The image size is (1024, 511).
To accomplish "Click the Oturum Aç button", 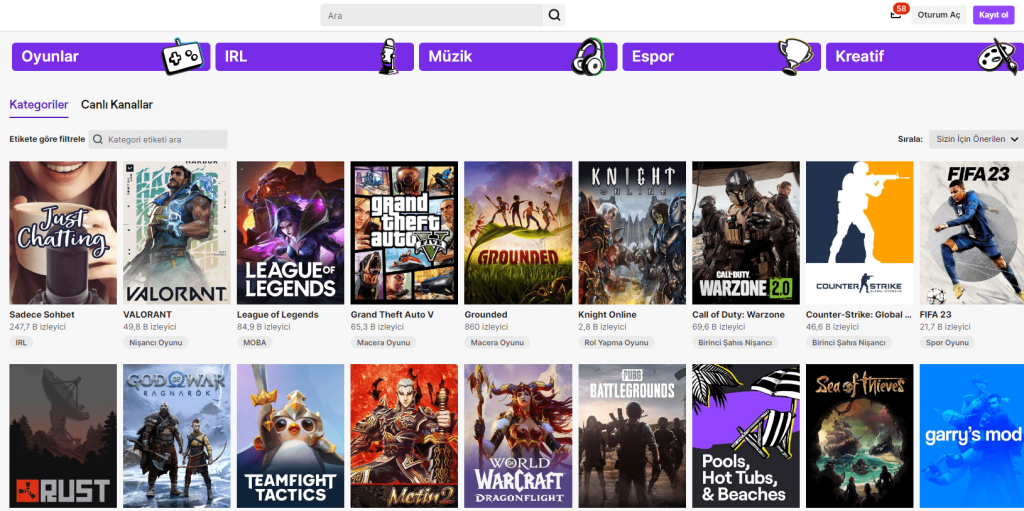I will pyautogui.click(x=938, y=15).
